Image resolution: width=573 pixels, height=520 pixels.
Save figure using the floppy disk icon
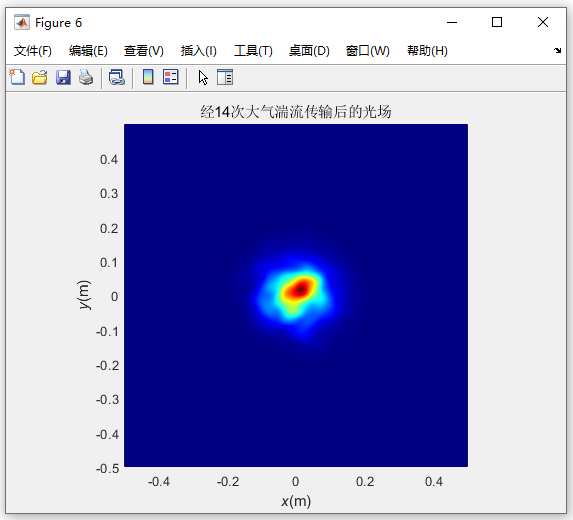click(x=63, y=77)
